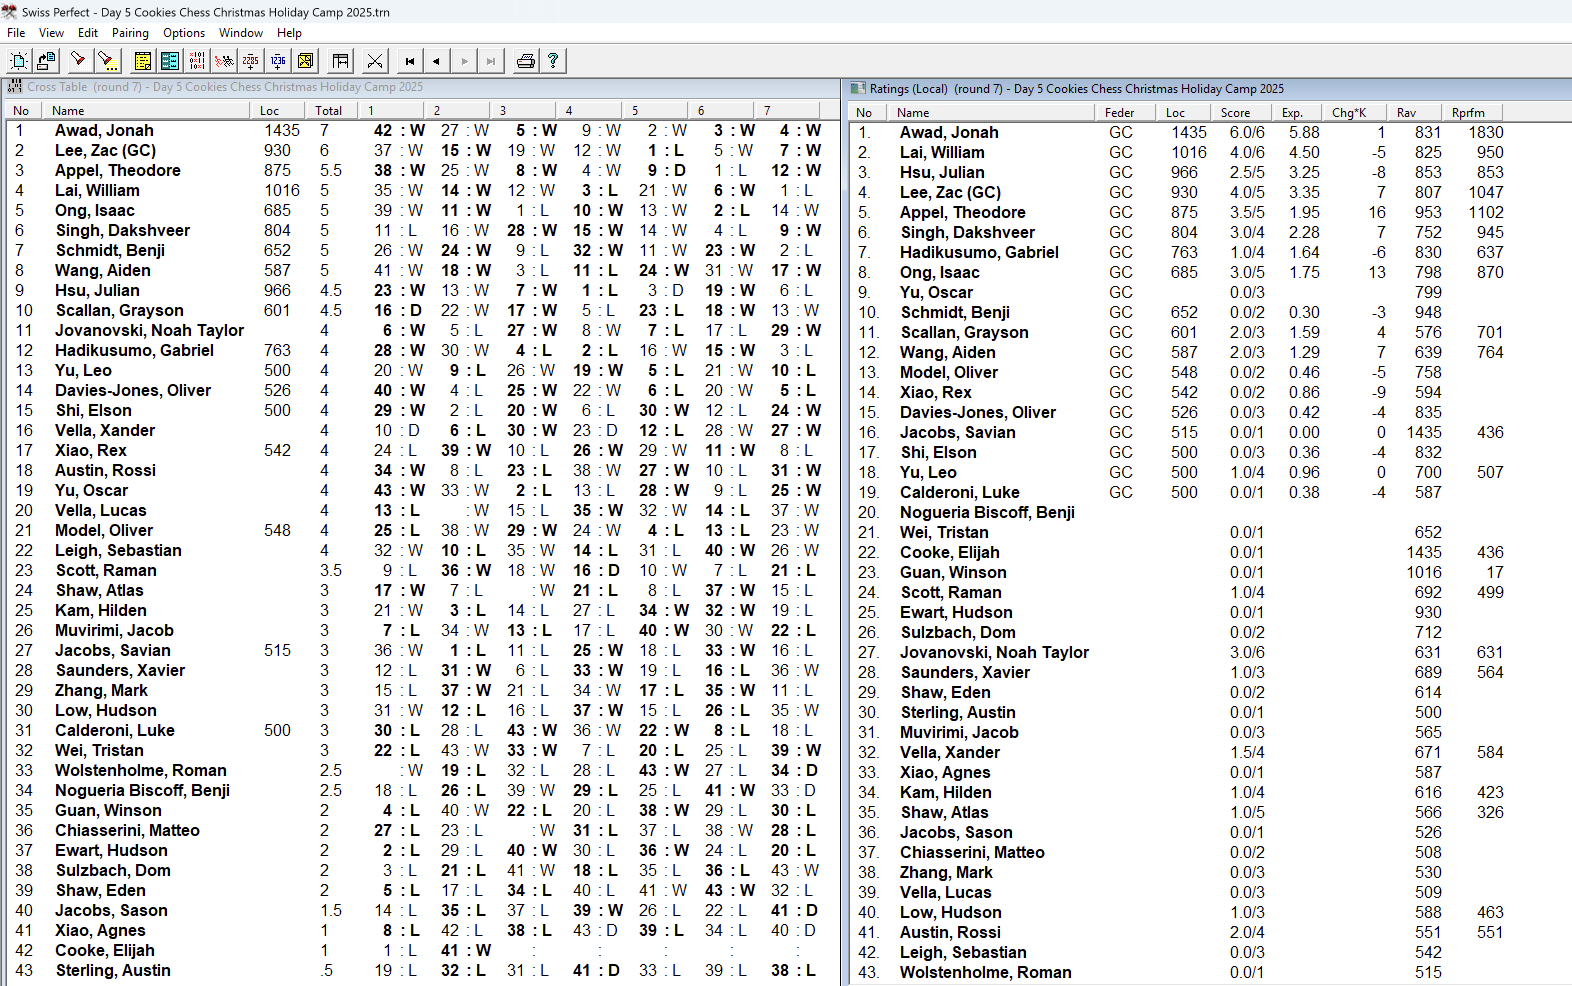Viewport: 1572px width, 986px height.
Task: Select 'Singh, Dakshveer' in the Cross Table
Action: 122,230
